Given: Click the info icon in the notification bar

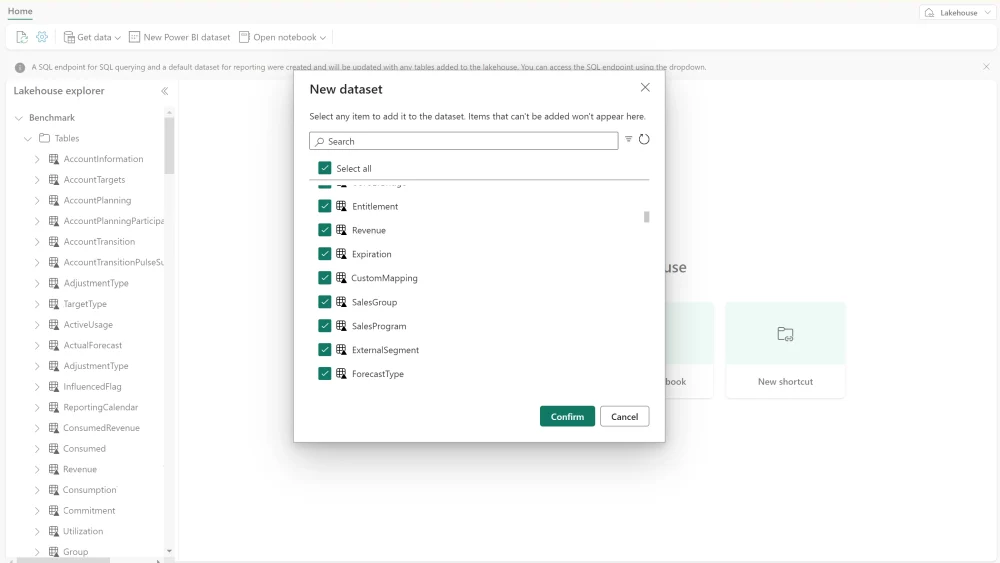Looking at the screenshot, I should (x=20, y=67).
